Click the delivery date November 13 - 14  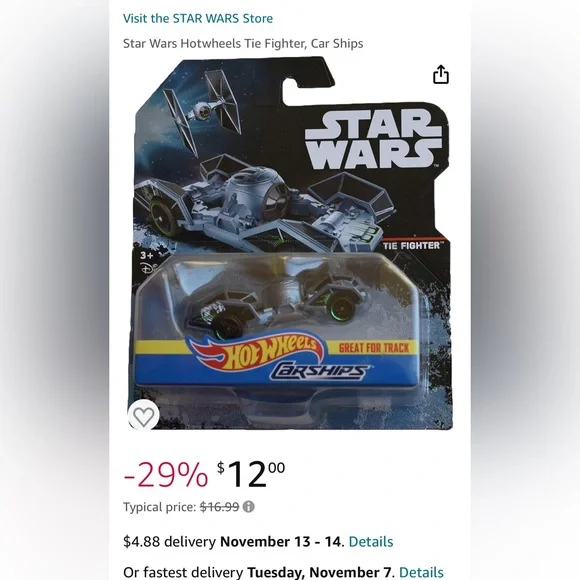[x=280, y=542]
